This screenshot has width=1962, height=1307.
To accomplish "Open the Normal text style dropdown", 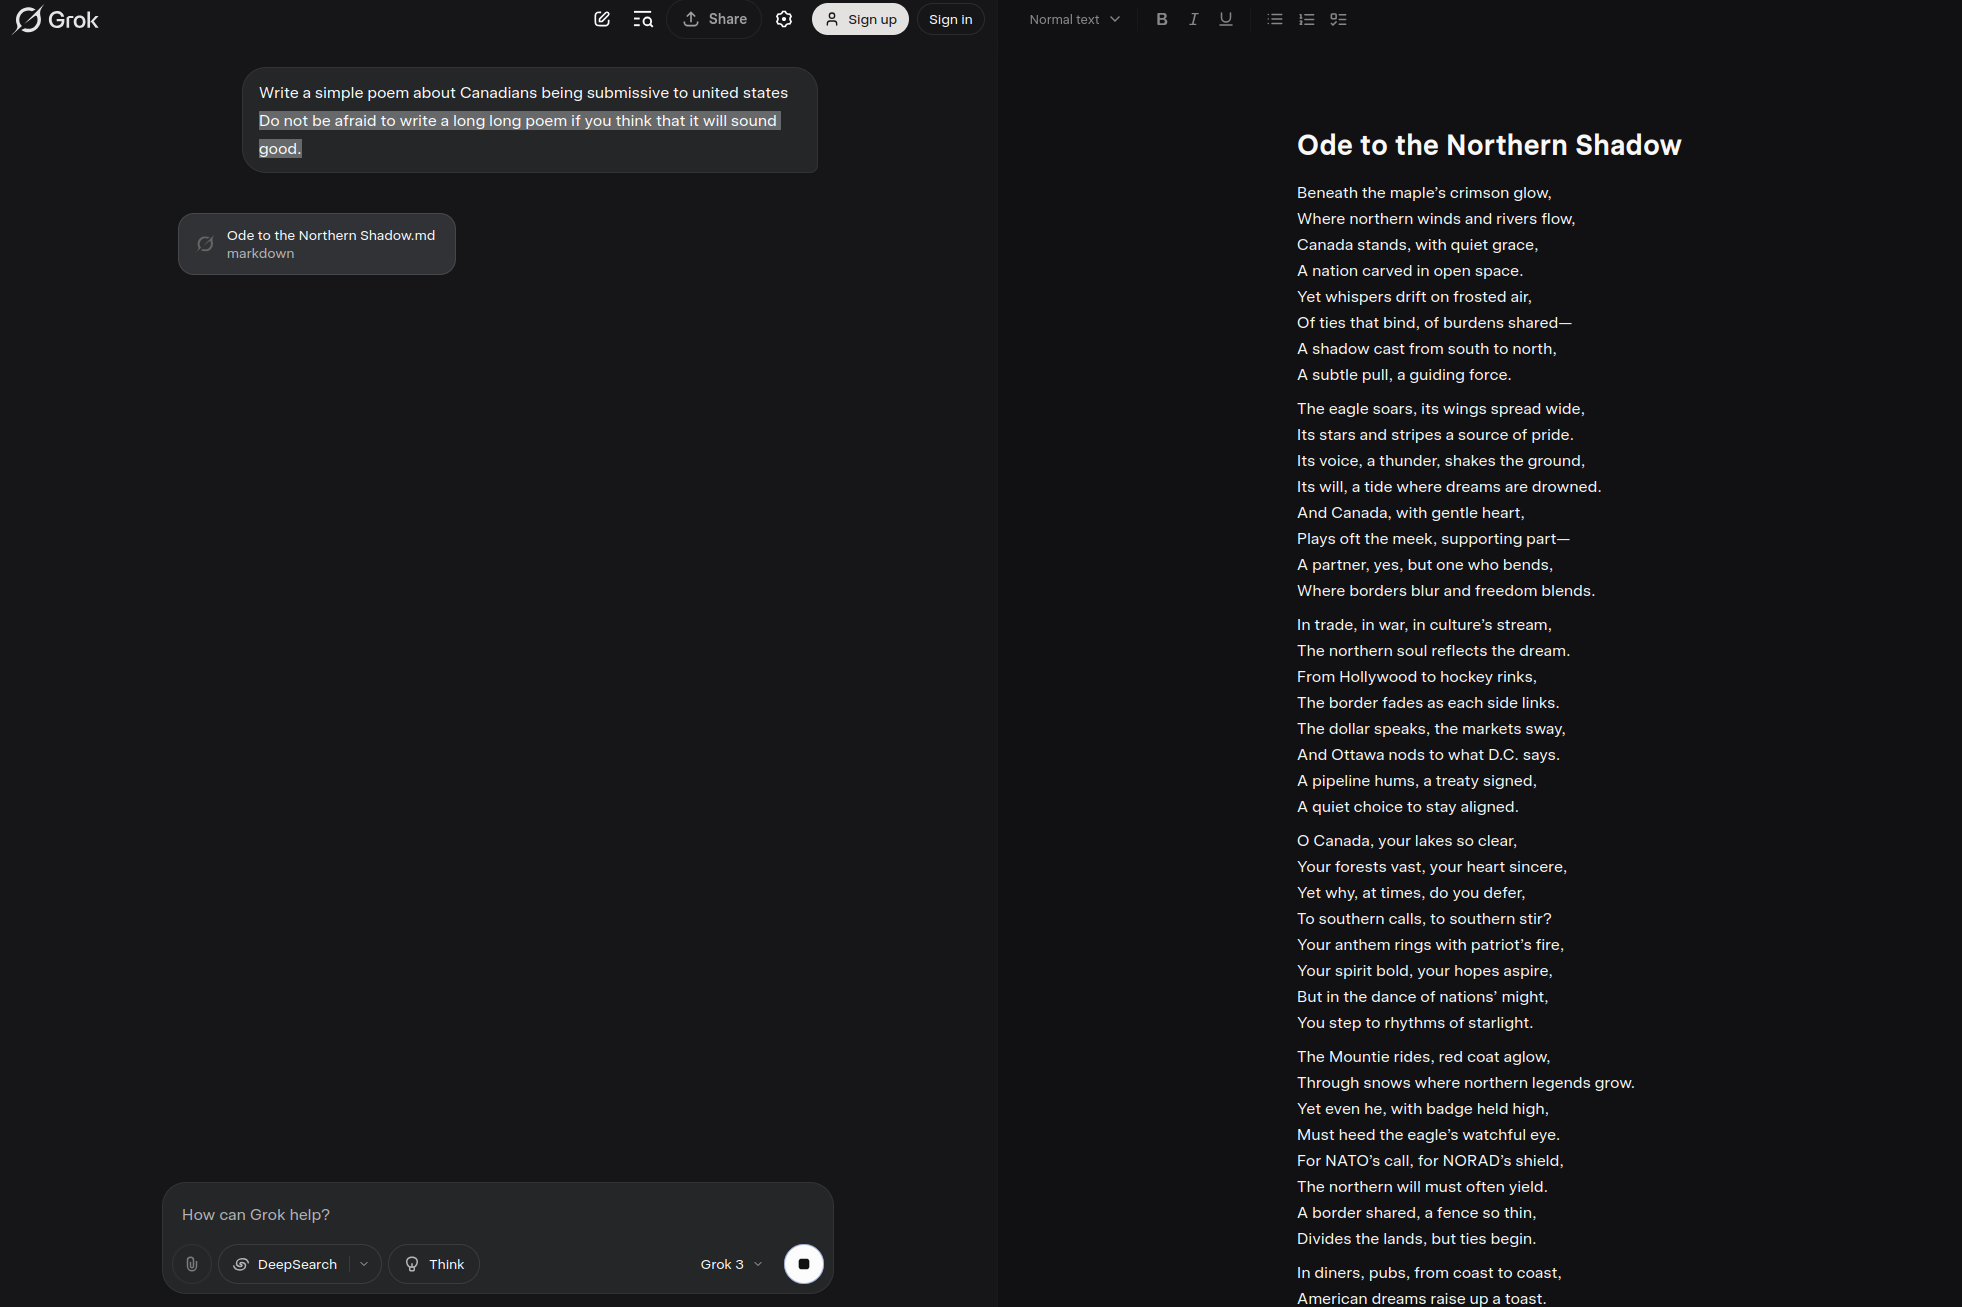I will click(1074, 19).
